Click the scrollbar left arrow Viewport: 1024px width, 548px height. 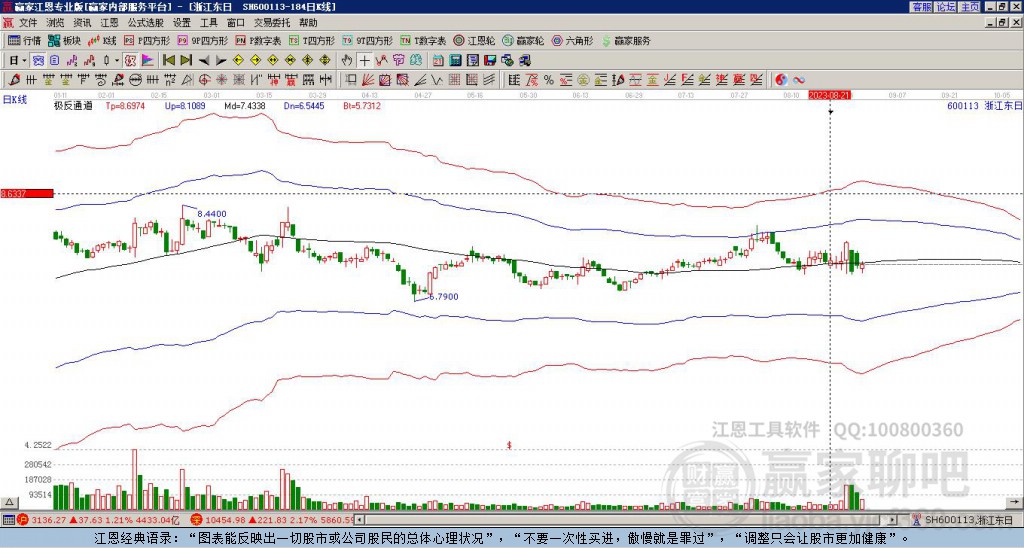point(360,520)
